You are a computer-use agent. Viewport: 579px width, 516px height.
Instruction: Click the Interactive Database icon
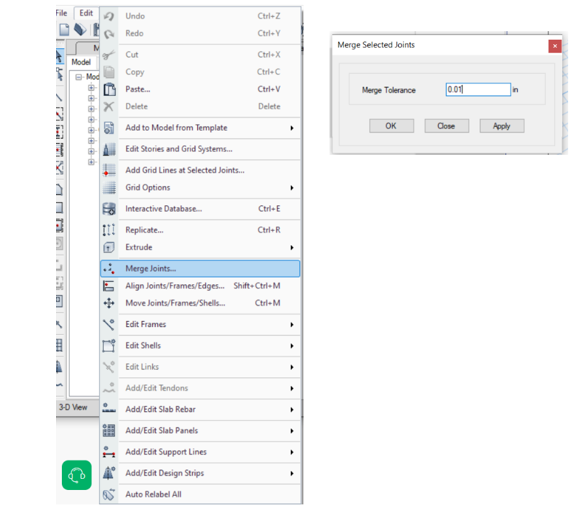pyautogui.click(x=109, y=209)
